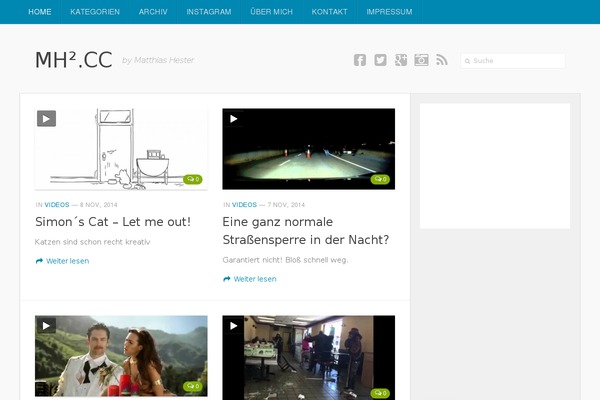600x400 pixels.
Task: Click comment bubble on Simon's Cat thumbnail
Action: tap(193, 179)
